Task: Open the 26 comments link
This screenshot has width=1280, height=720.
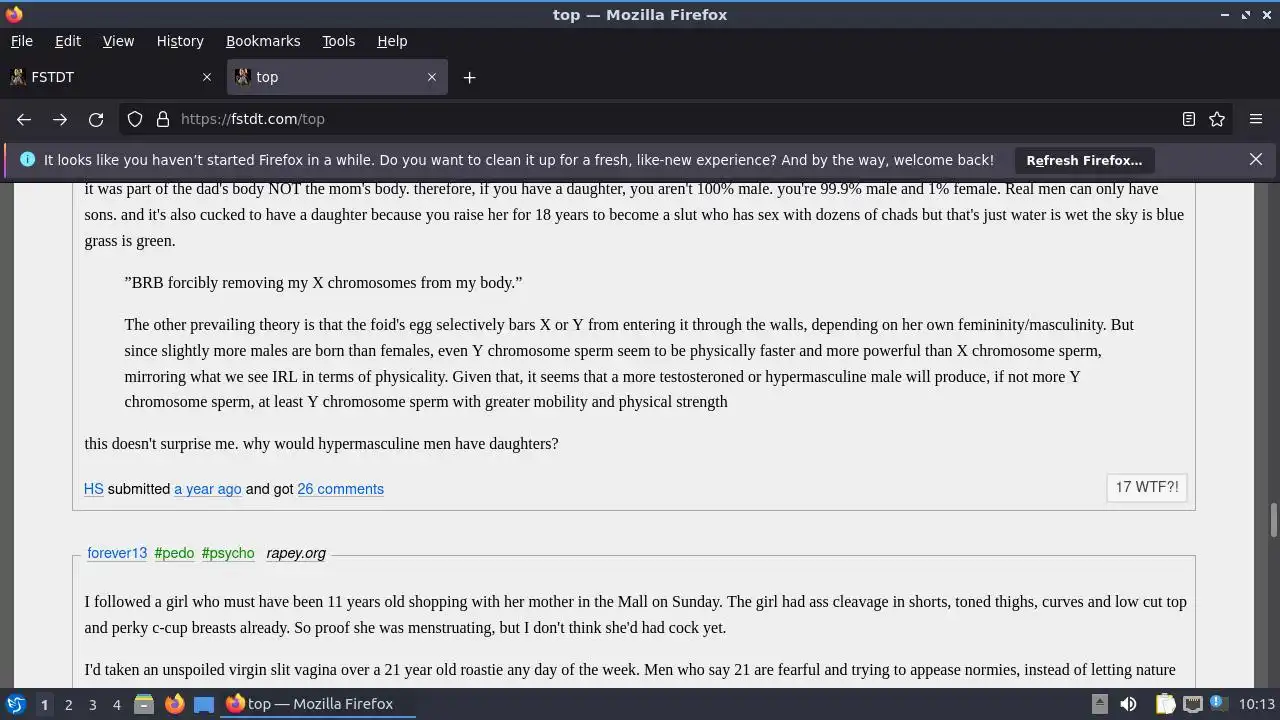Action: pyautogui.click(x=340, y=489)
